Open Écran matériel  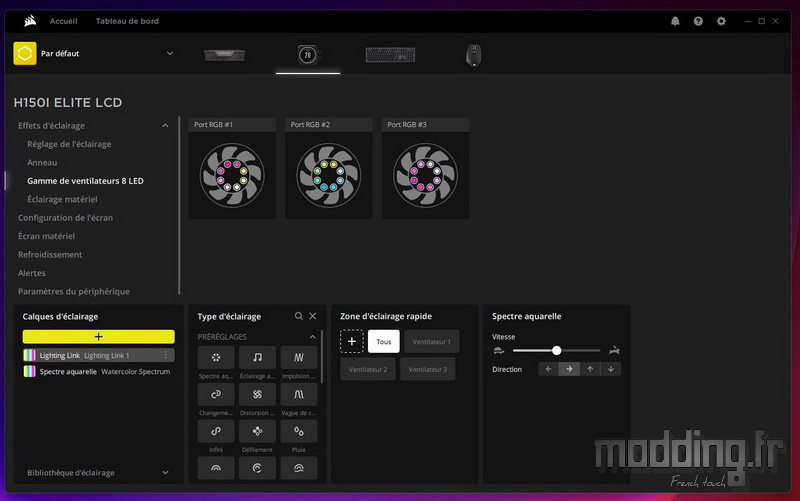click(x=46, y=236)
